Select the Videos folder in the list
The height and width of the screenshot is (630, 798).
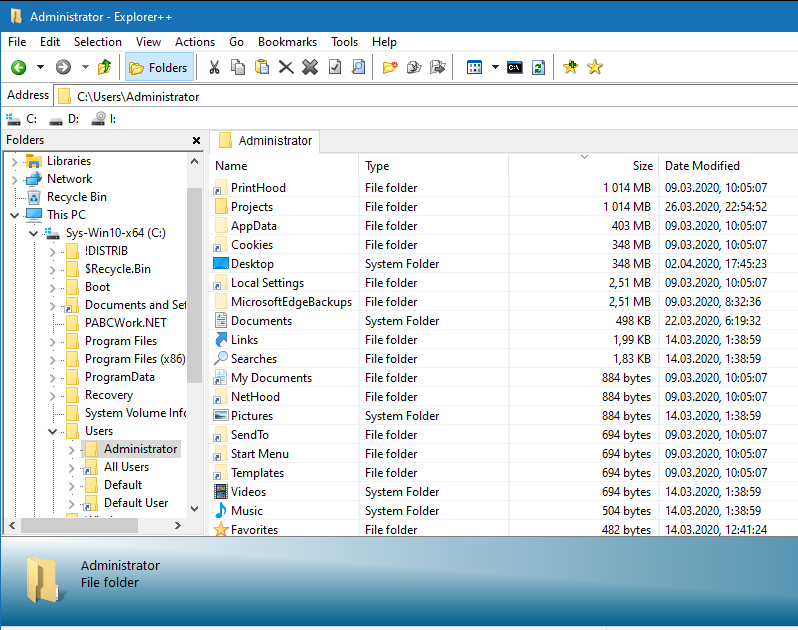(248, 492)
